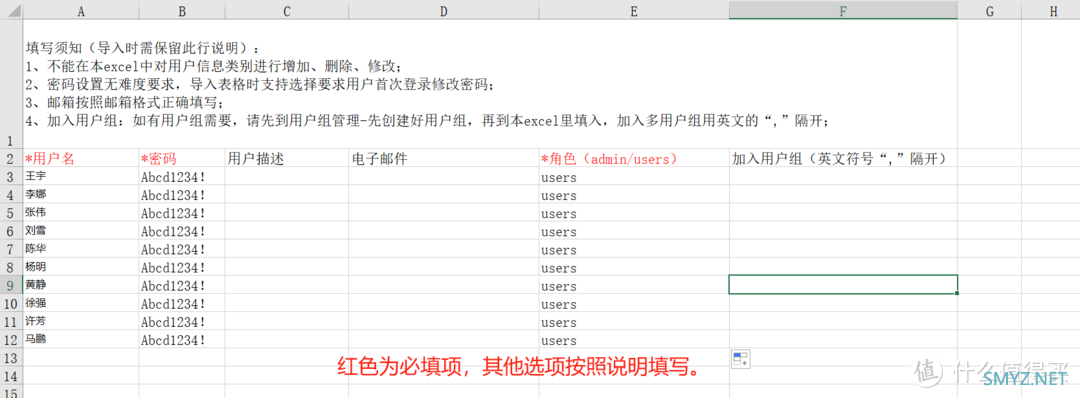Click the users role cell for 陈华
The width and height of the screenshot is (1080, 398).
[634, 249]
